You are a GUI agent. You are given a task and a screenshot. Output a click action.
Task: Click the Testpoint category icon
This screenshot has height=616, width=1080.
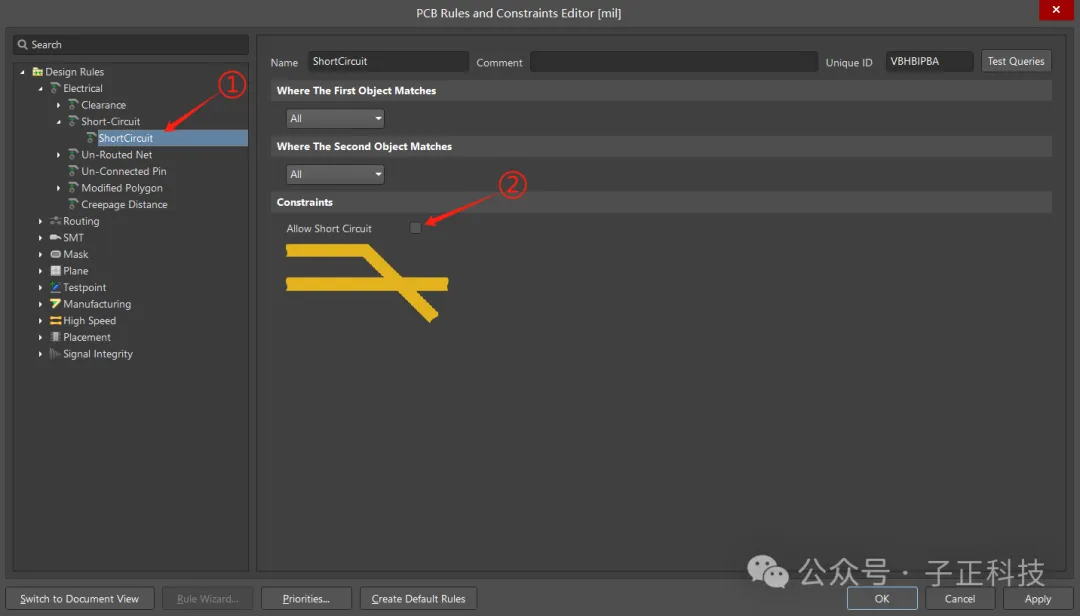pyautogui.click(x=55, y=287)
